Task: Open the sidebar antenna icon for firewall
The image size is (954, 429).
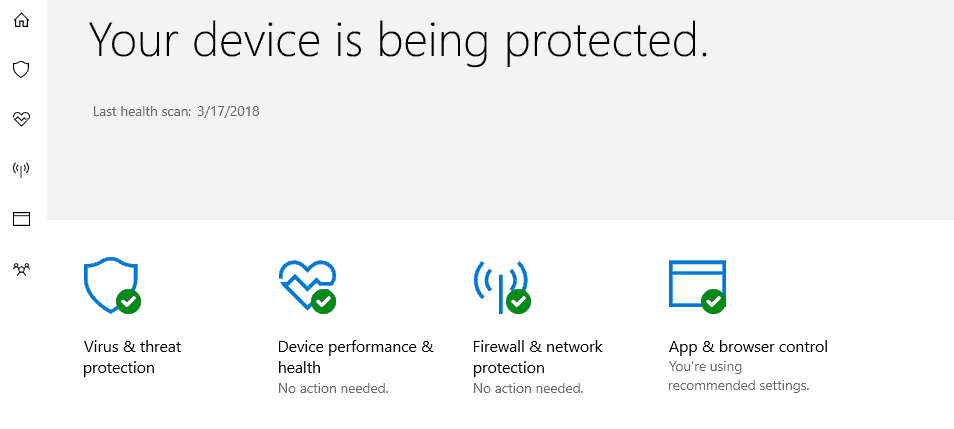Action: pos(21,169)
